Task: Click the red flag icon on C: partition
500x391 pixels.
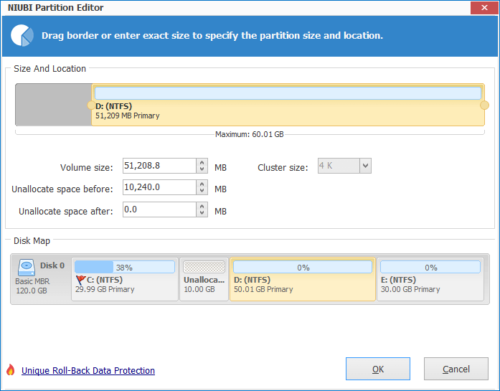Action: pos(80,280)
